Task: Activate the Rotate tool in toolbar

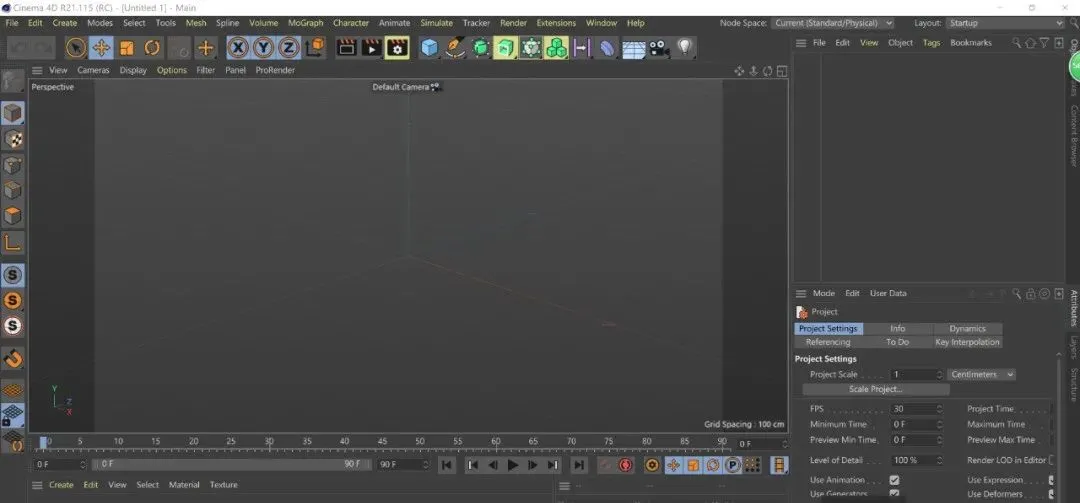Action: pos(152,48)
